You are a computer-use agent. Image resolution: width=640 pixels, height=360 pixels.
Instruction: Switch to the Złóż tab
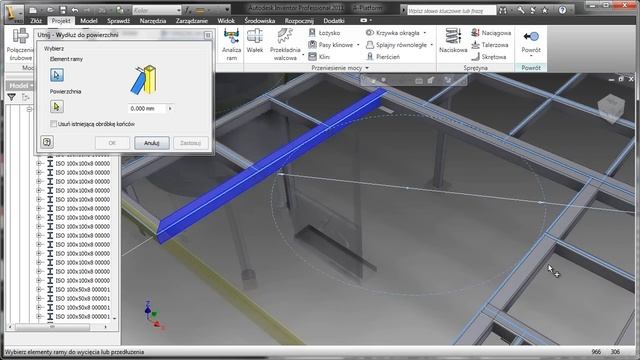point(36,20)
